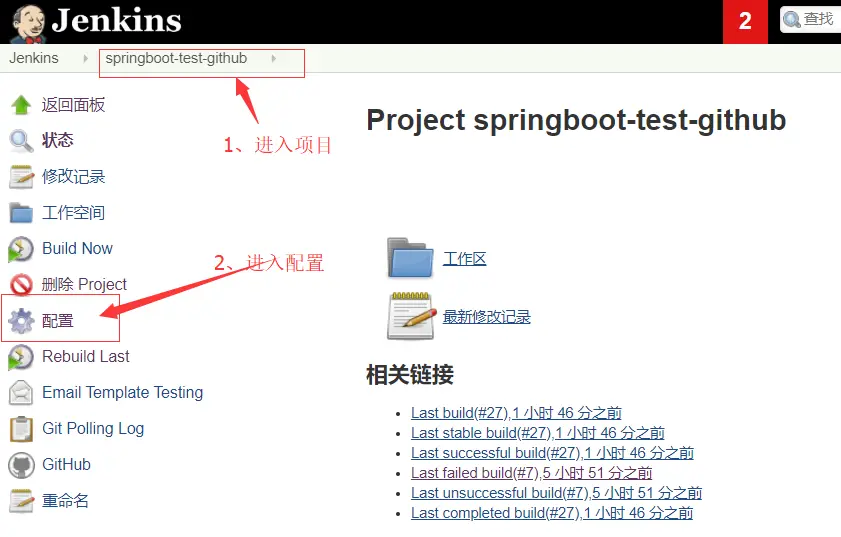The image size is (841, 537).
Task: Click the search magnifier icon in header
Action: (x=792, y=20)
